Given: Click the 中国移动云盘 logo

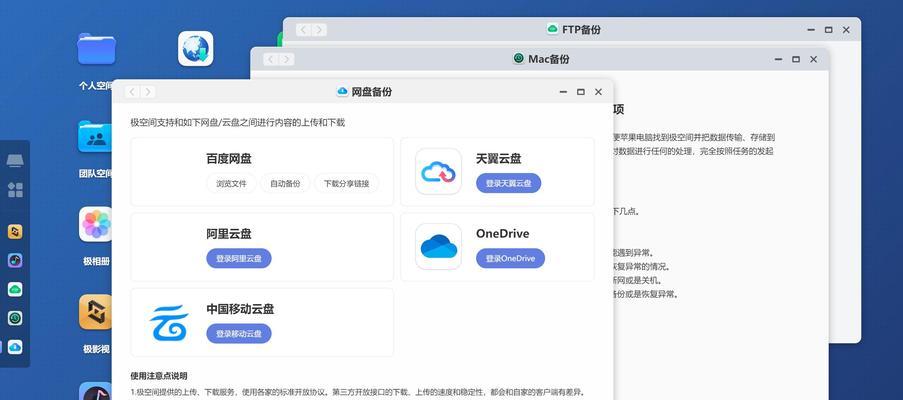Looking at the screenshot, I should tap(169, 322).
